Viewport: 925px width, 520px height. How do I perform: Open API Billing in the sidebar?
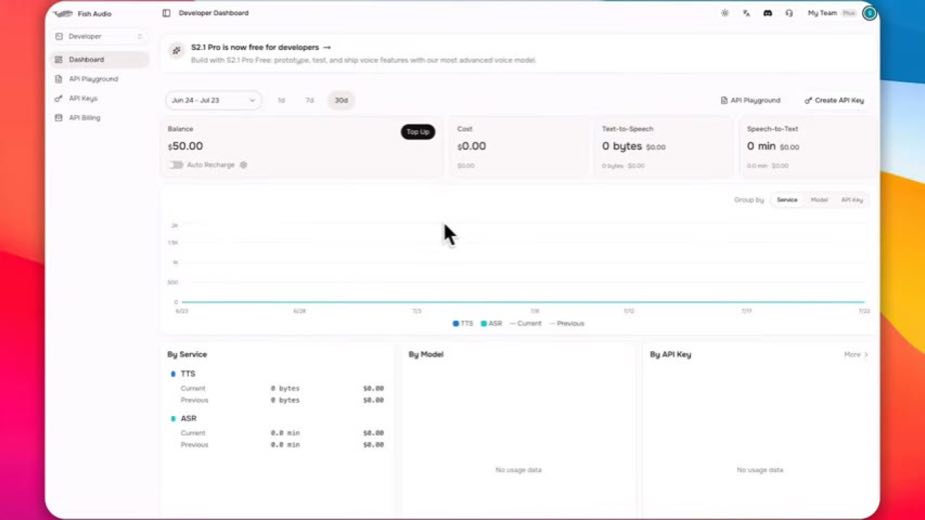[x=99, y=118]
